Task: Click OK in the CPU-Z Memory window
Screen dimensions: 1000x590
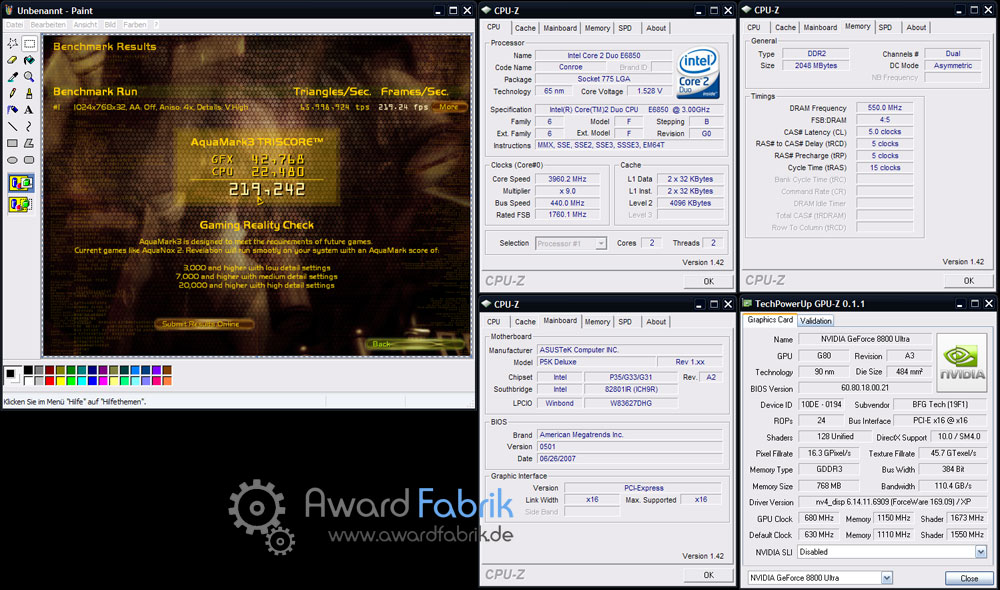Action: pos(969,281)
